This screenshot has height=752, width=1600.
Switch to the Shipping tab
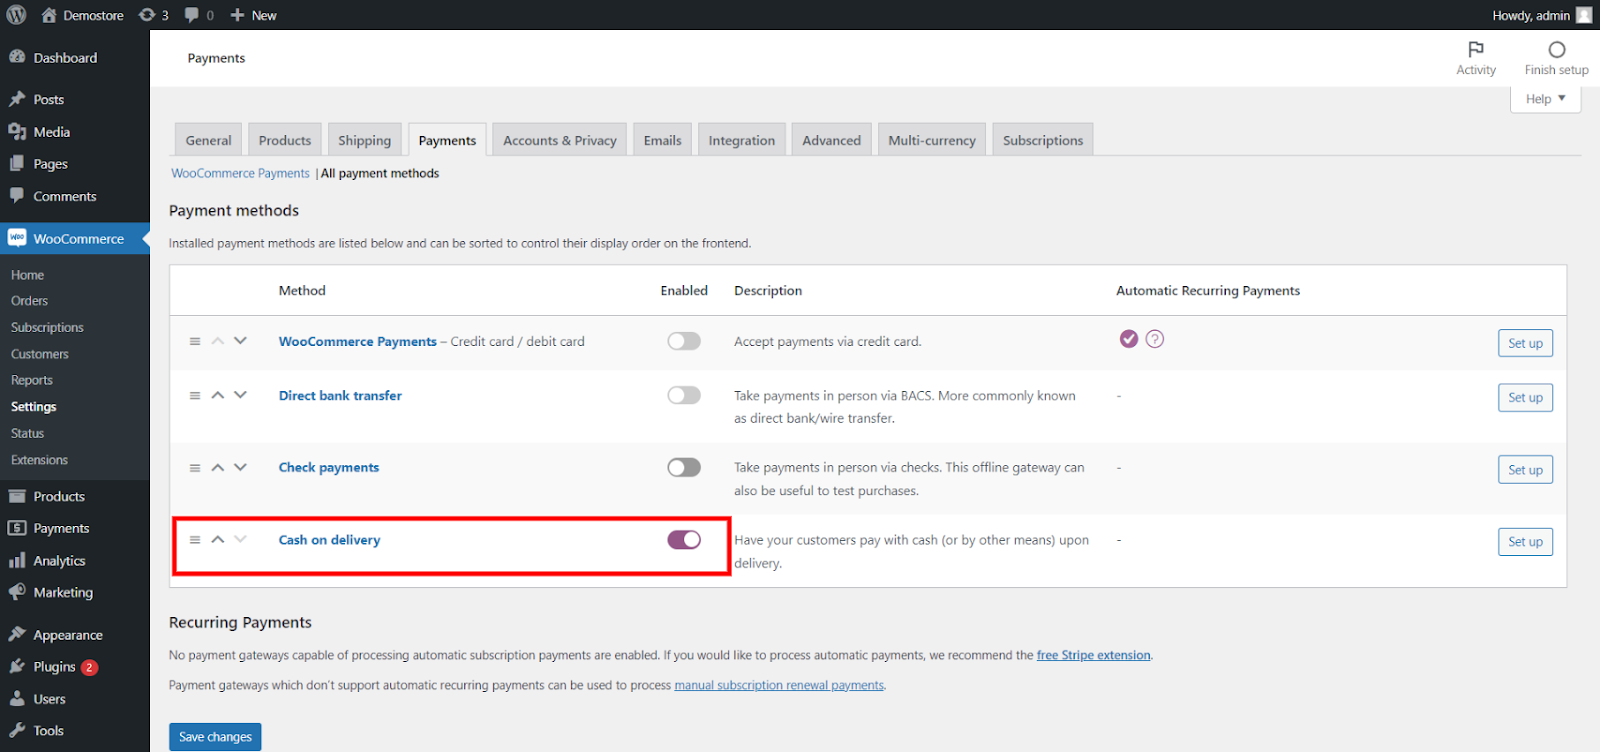pos(364,140)
